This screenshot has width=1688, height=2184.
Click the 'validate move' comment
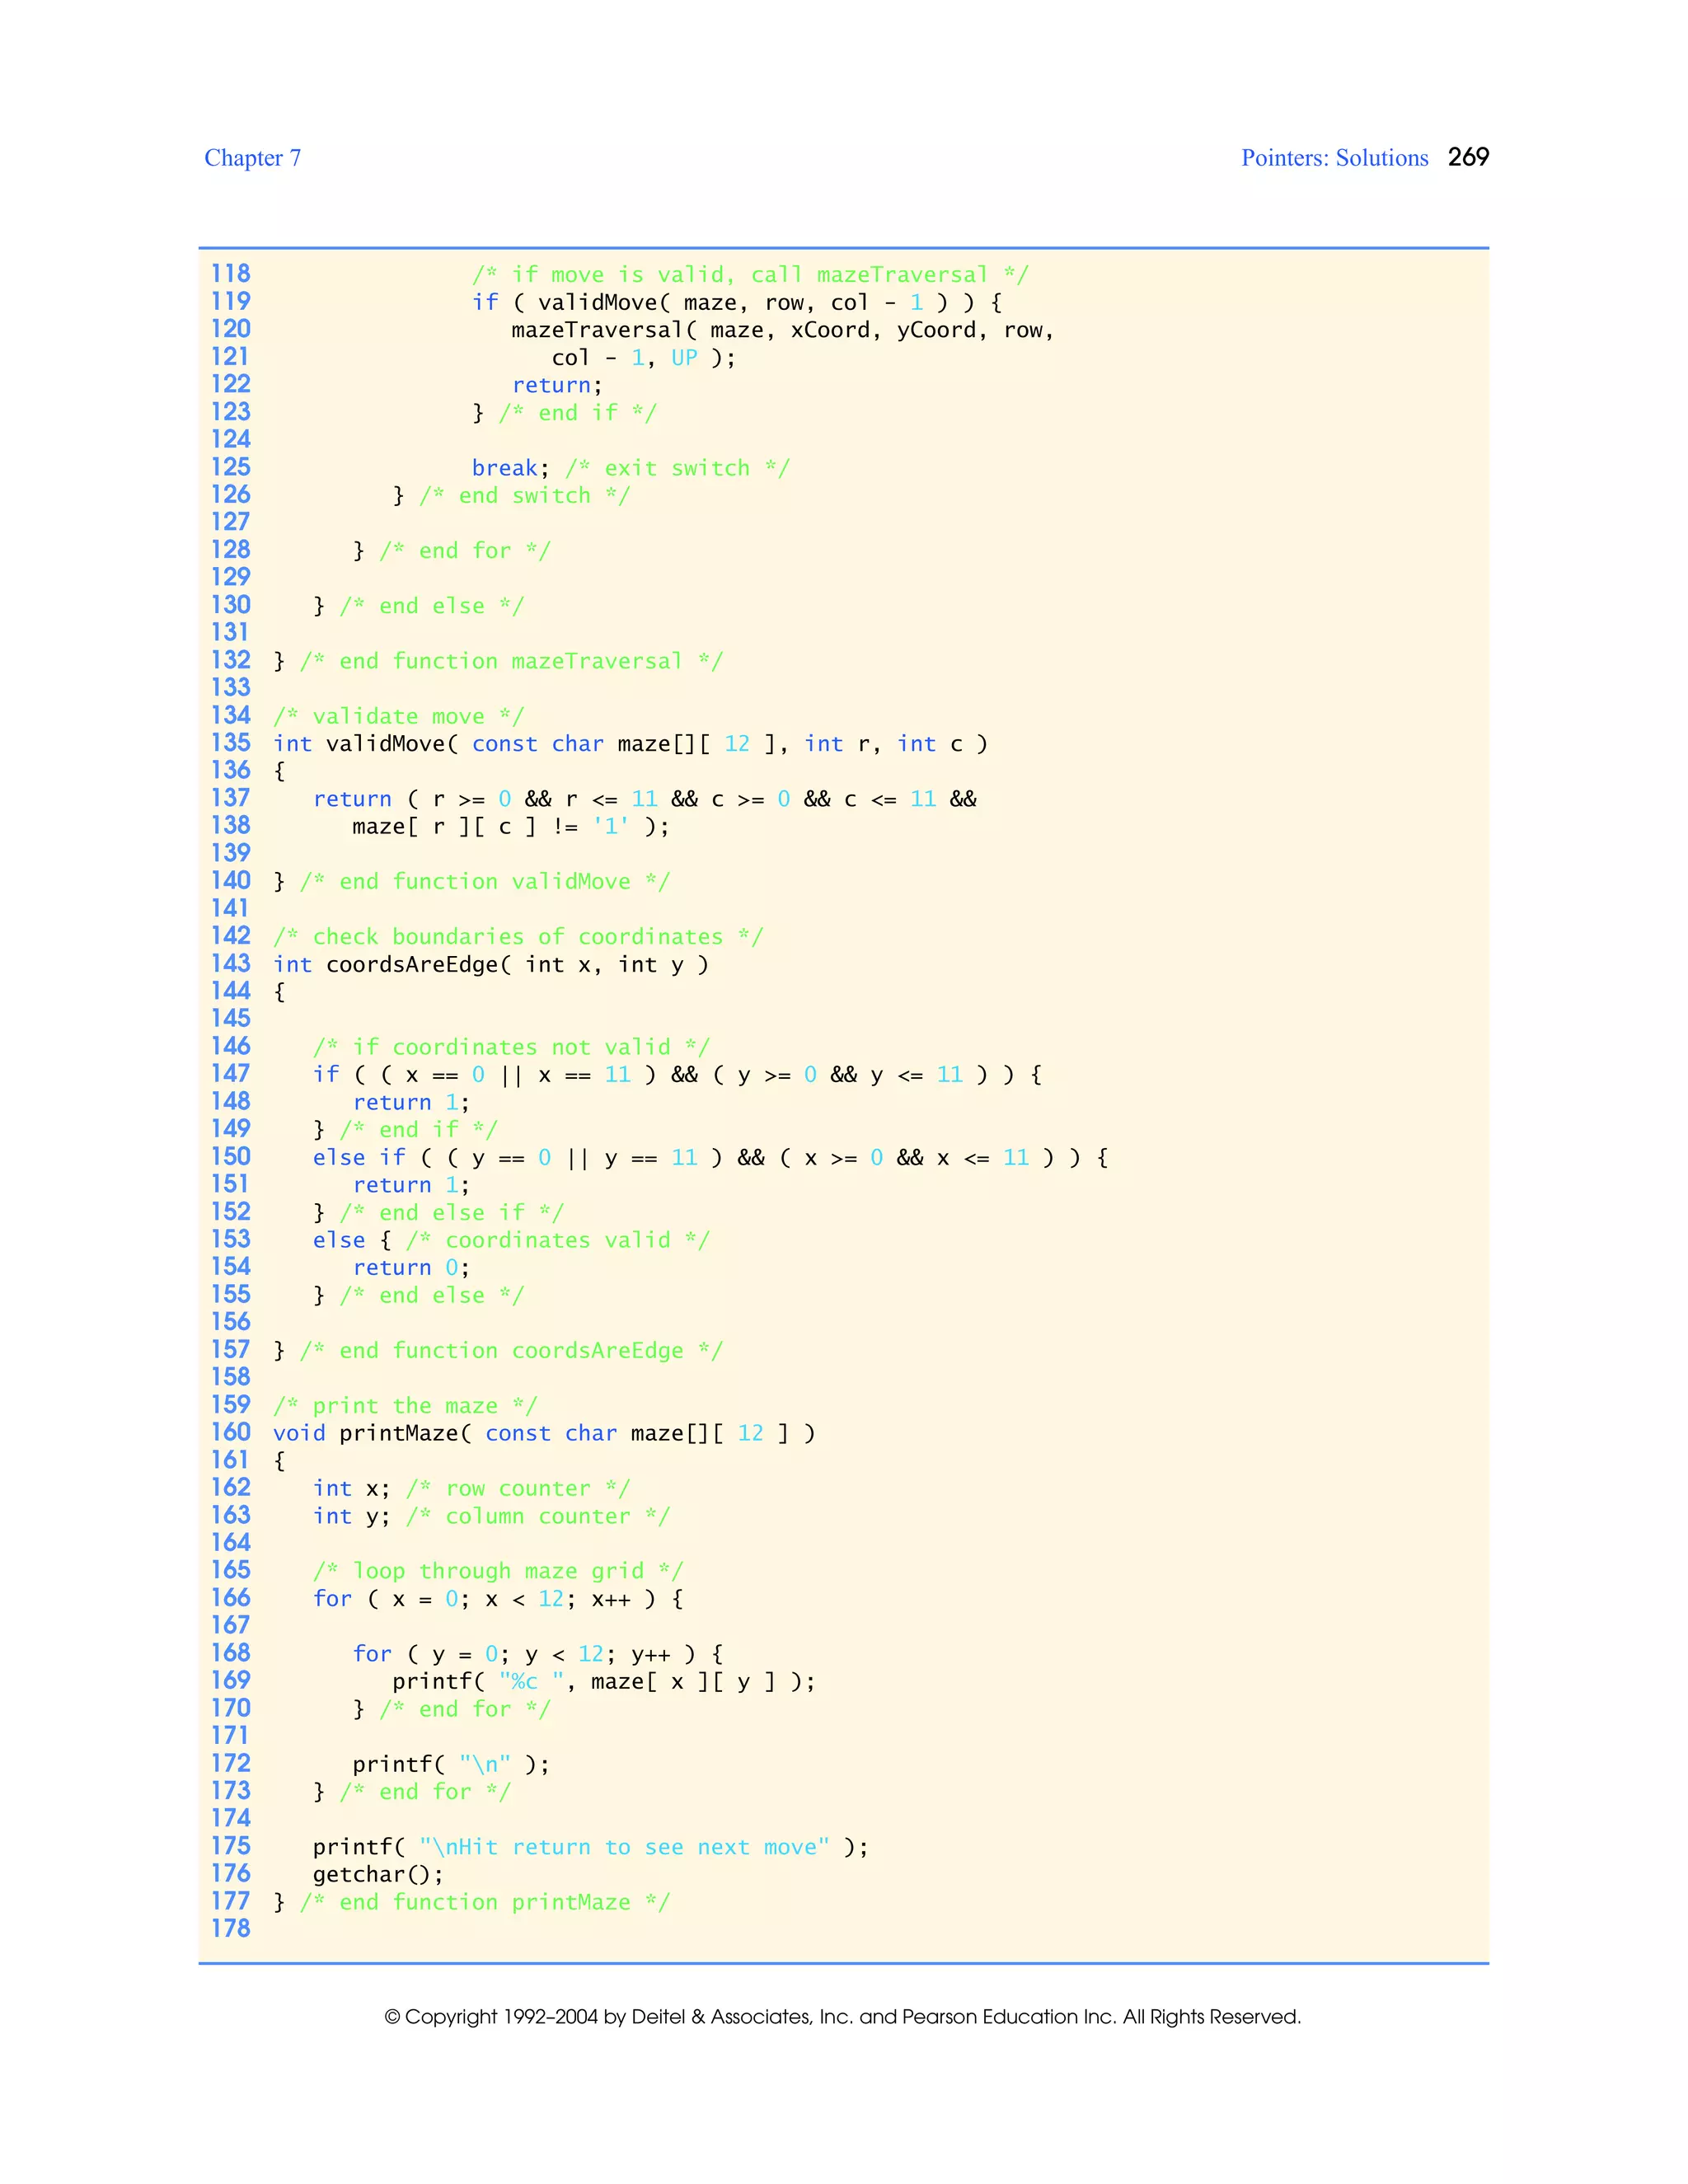point(398,716)
